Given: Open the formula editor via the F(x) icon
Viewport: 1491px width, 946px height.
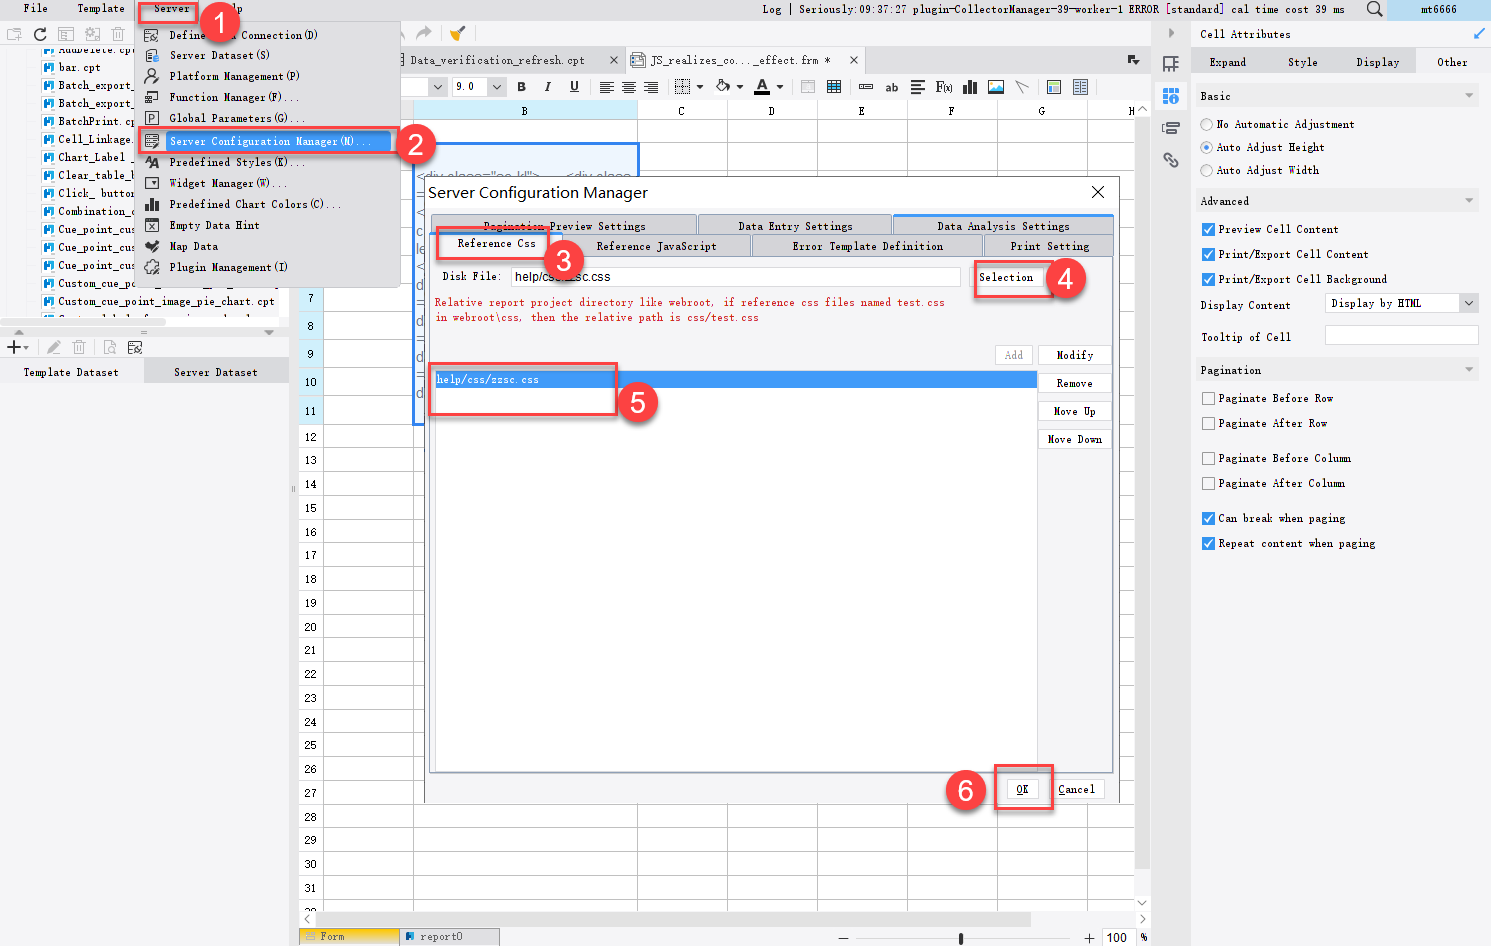Looking at the screenshot, I should pos(943,87).
